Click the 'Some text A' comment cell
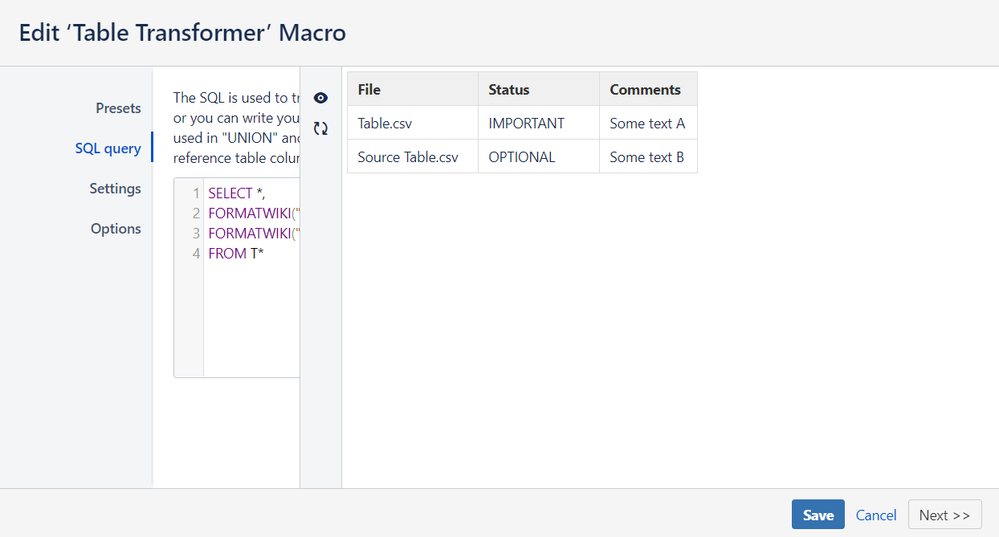Screen dimensions: 999x537 647,123
